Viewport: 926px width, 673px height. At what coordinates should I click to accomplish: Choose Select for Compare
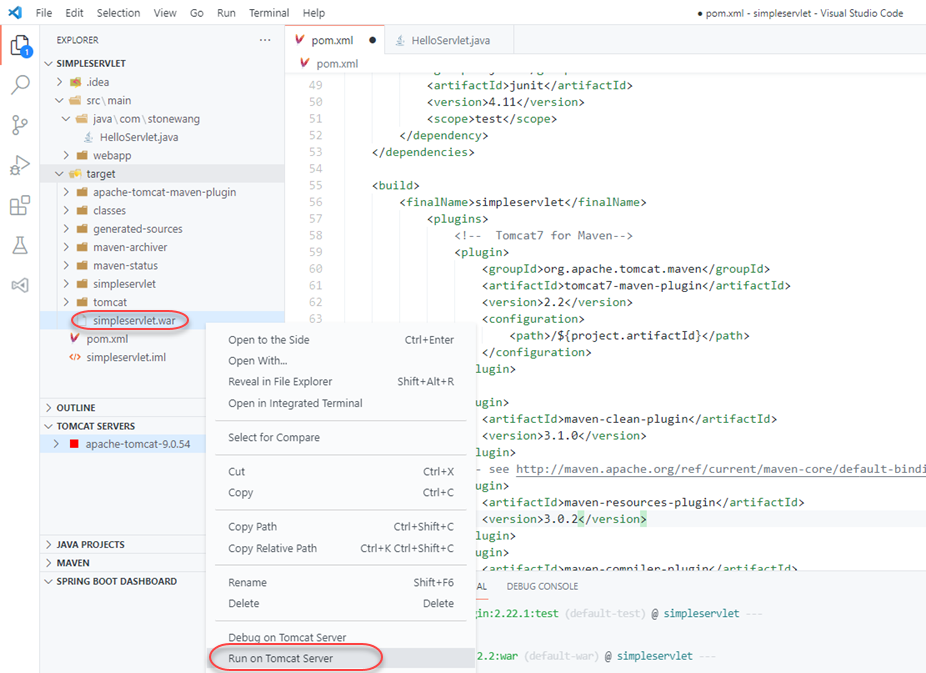coord(341,437)
